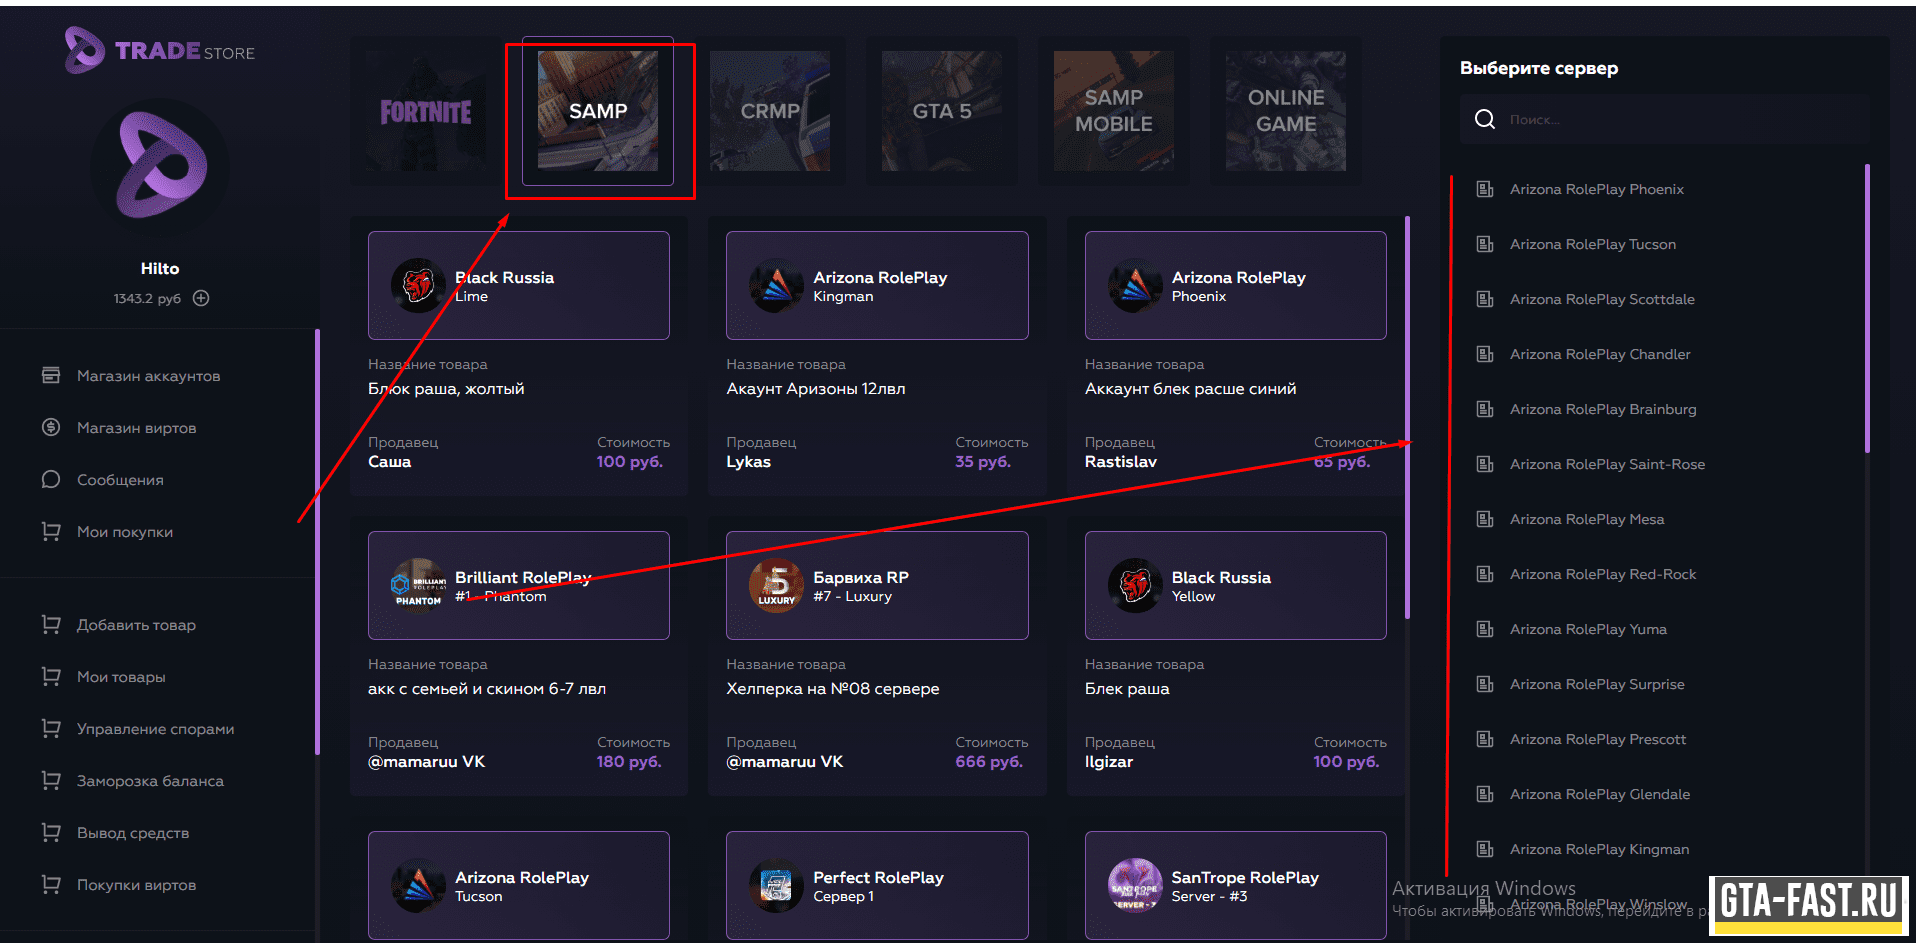Open the Arizona RolePlay Tucson listing card

tap(519, 885)
